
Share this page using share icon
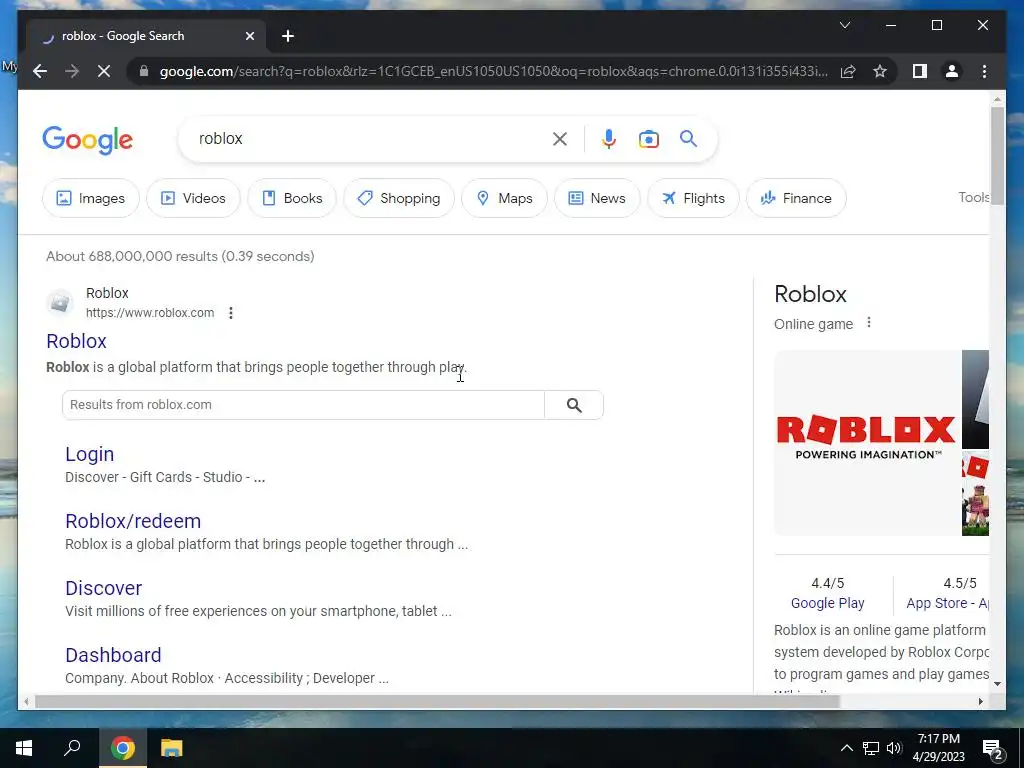(848, 71)
